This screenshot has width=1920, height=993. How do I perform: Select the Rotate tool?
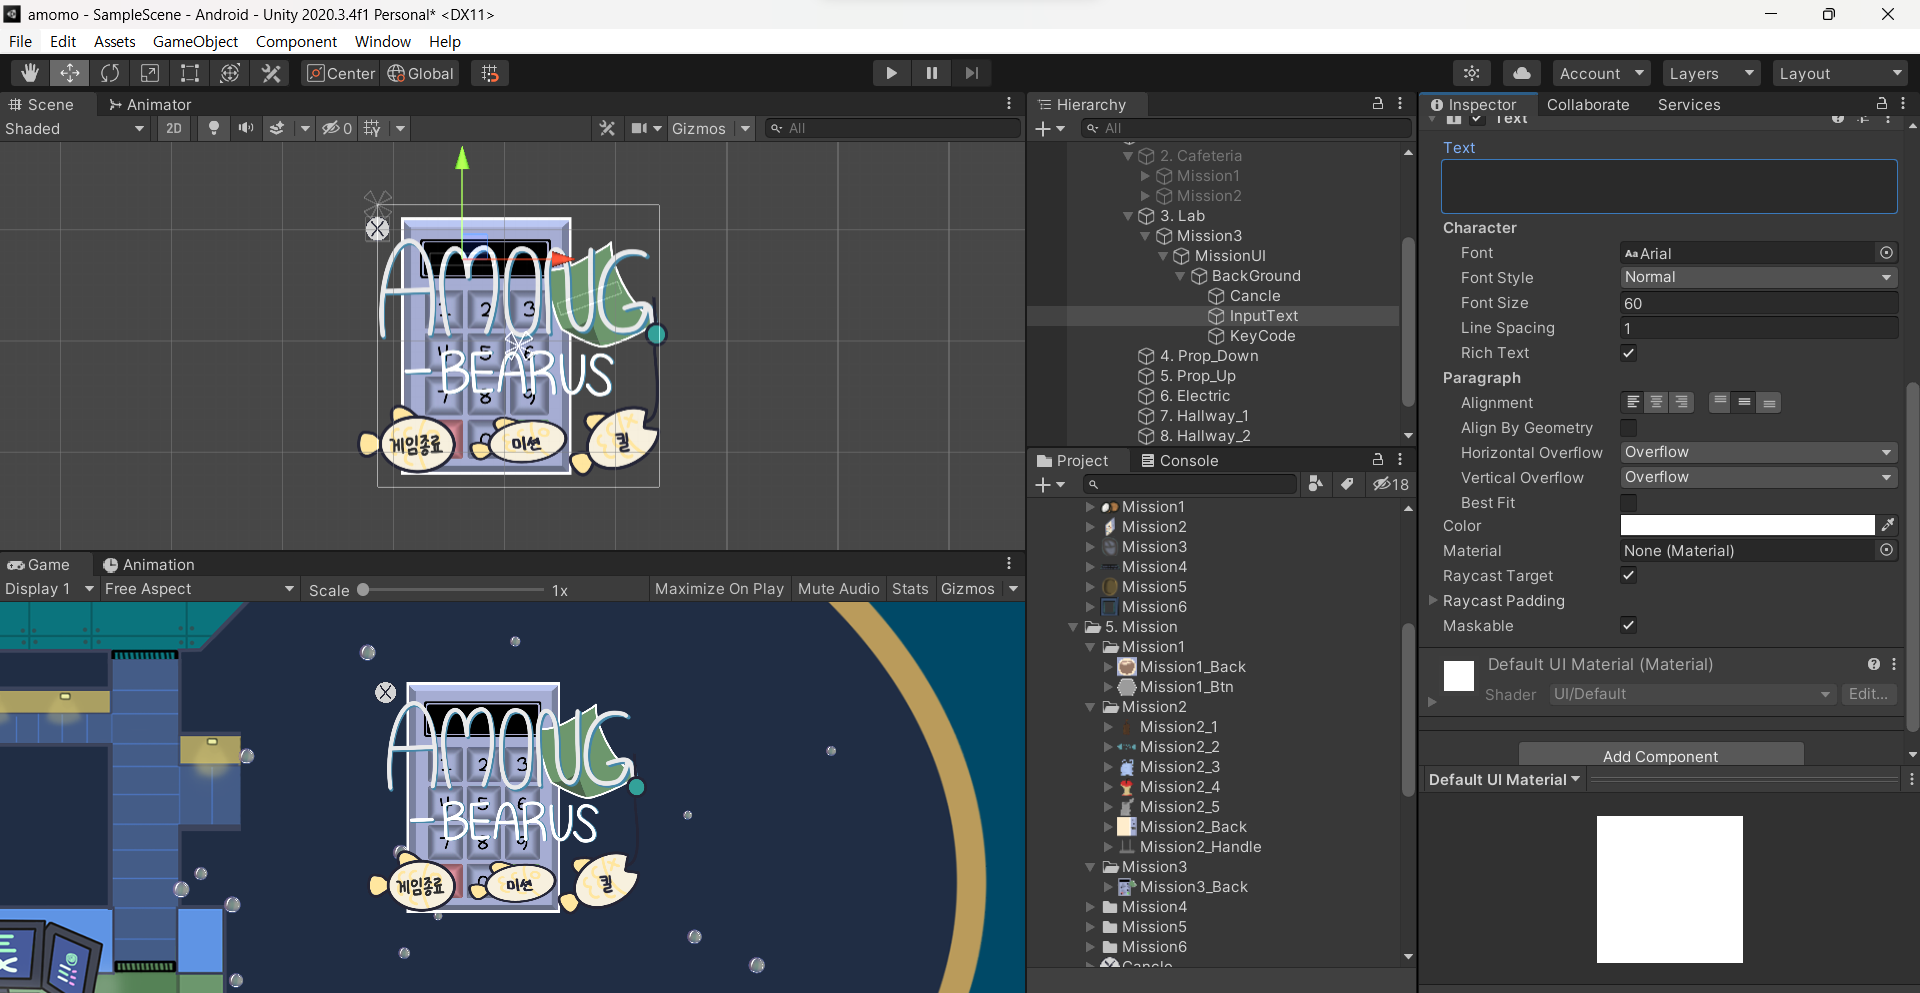click(x=110, y=73)
